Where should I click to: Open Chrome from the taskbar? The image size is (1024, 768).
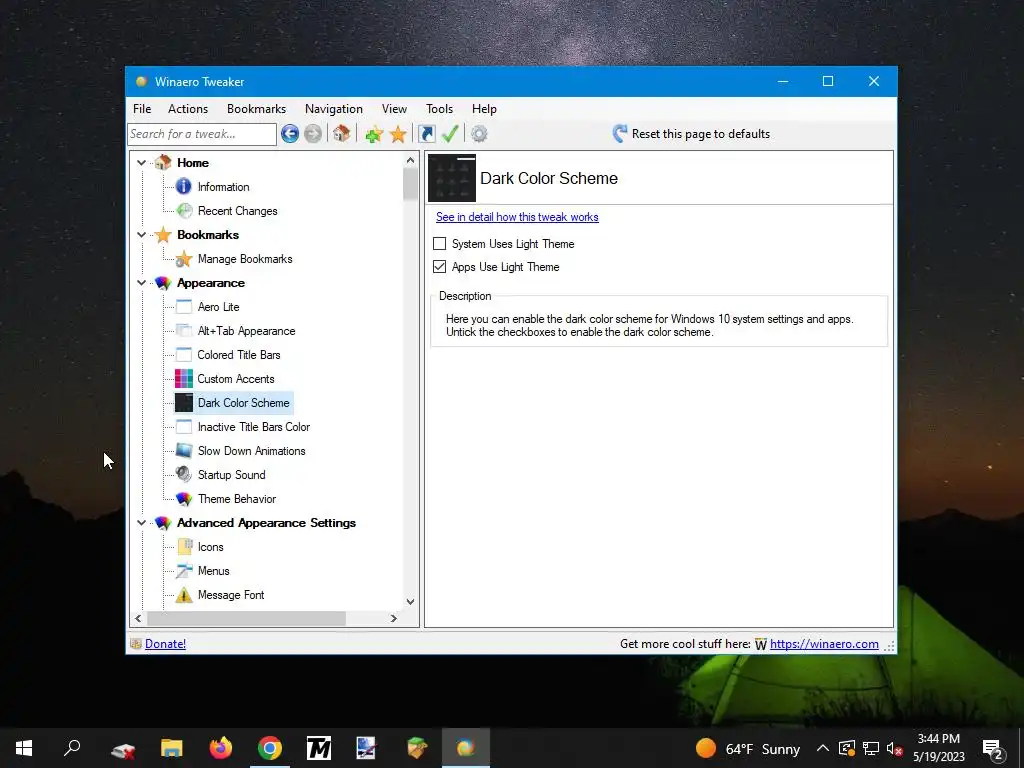pos(270,748)
